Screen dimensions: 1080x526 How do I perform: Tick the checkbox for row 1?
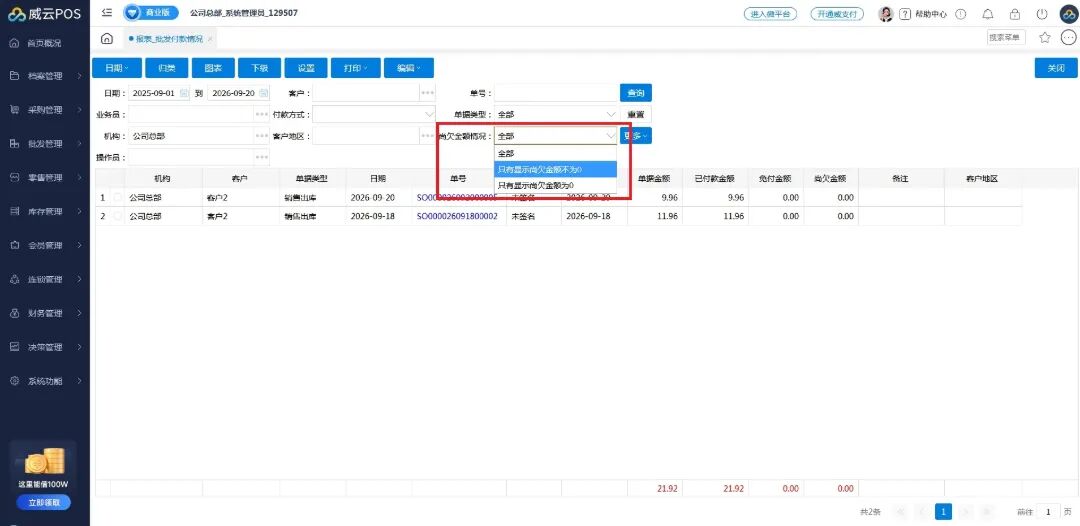pyautogui.click(x=118, y=198)
